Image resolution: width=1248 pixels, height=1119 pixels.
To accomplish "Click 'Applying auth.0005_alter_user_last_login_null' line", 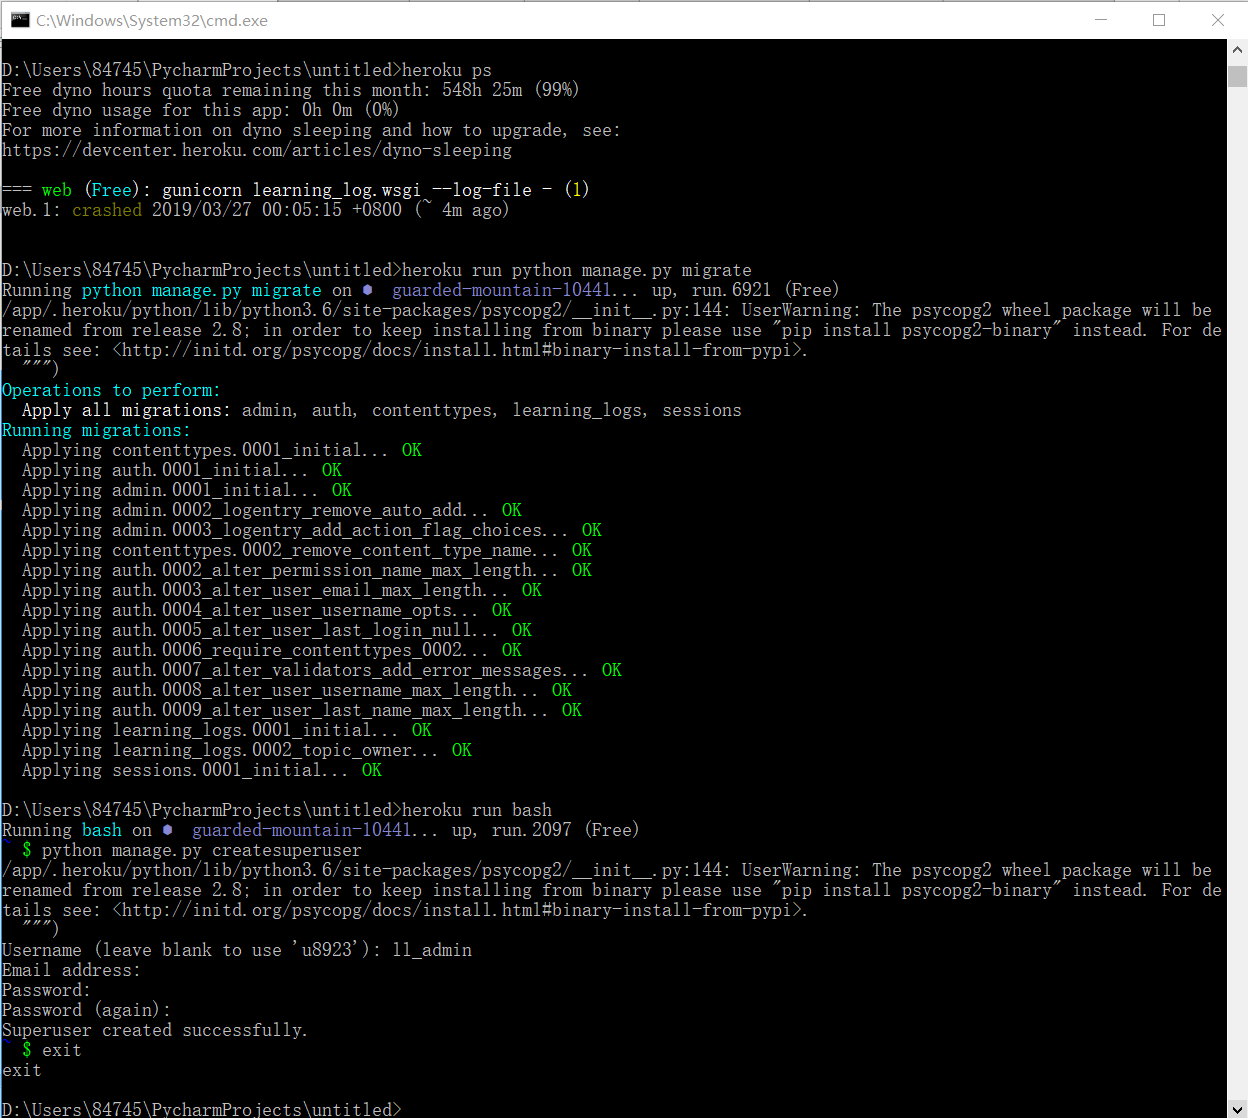I will click(x=277, y=630).
